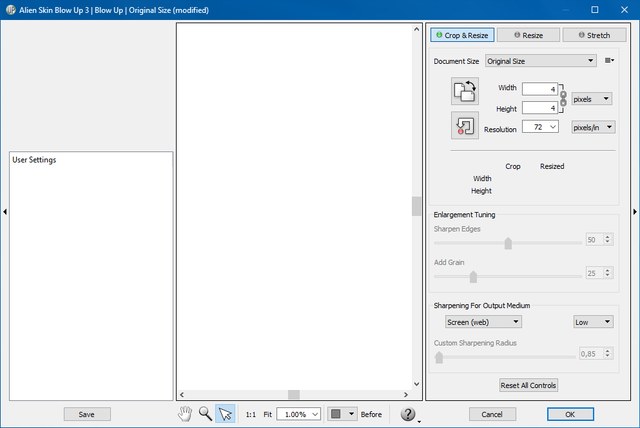Select the Hand pan tool
Image resolution: width=640 pixels, height=428 pixels.
(185, 414)
